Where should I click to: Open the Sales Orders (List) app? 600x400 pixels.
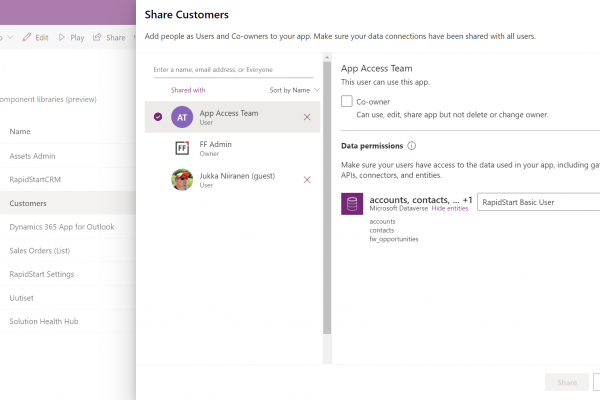(x=40, y=251)
